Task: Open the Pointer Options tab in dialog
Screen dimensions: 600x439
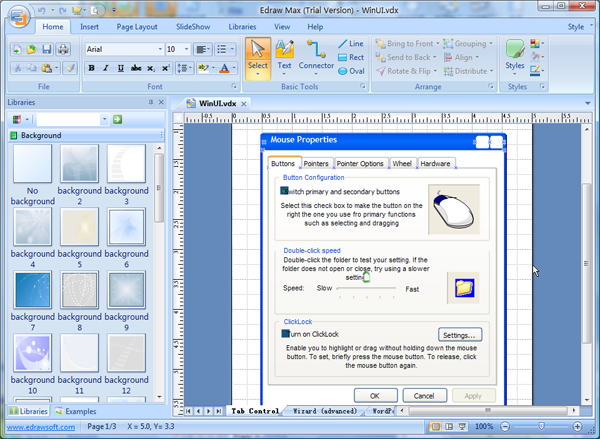Action: pos(360,163)
